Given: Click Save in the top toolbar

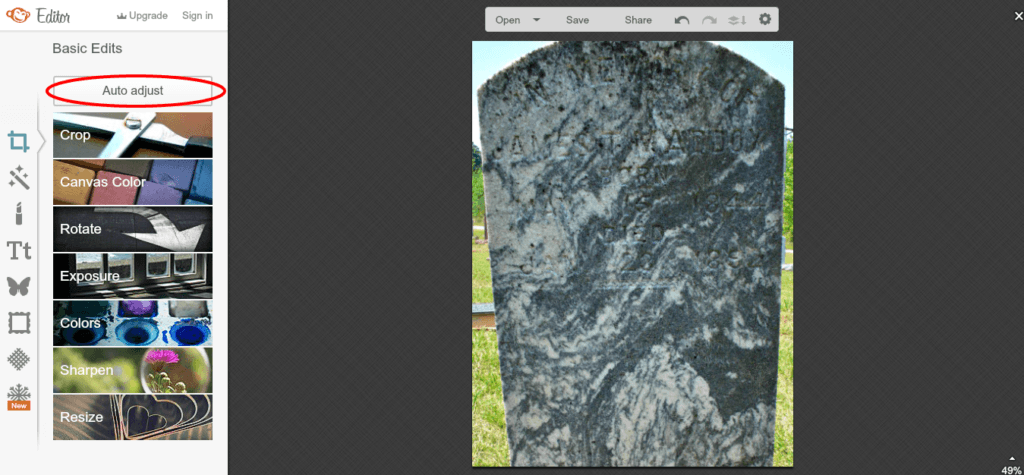Looking at the screenshot, I should click(x=577, y=20).
